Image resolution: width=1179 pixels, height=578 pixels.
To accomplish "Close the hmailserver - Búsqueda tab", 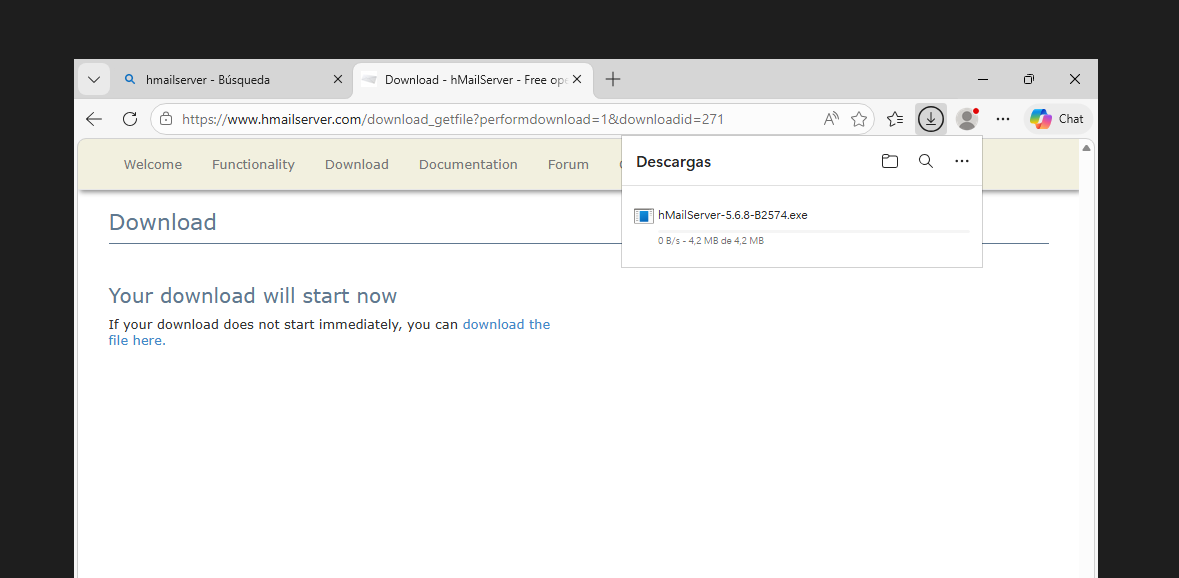I will click(338, 79).
